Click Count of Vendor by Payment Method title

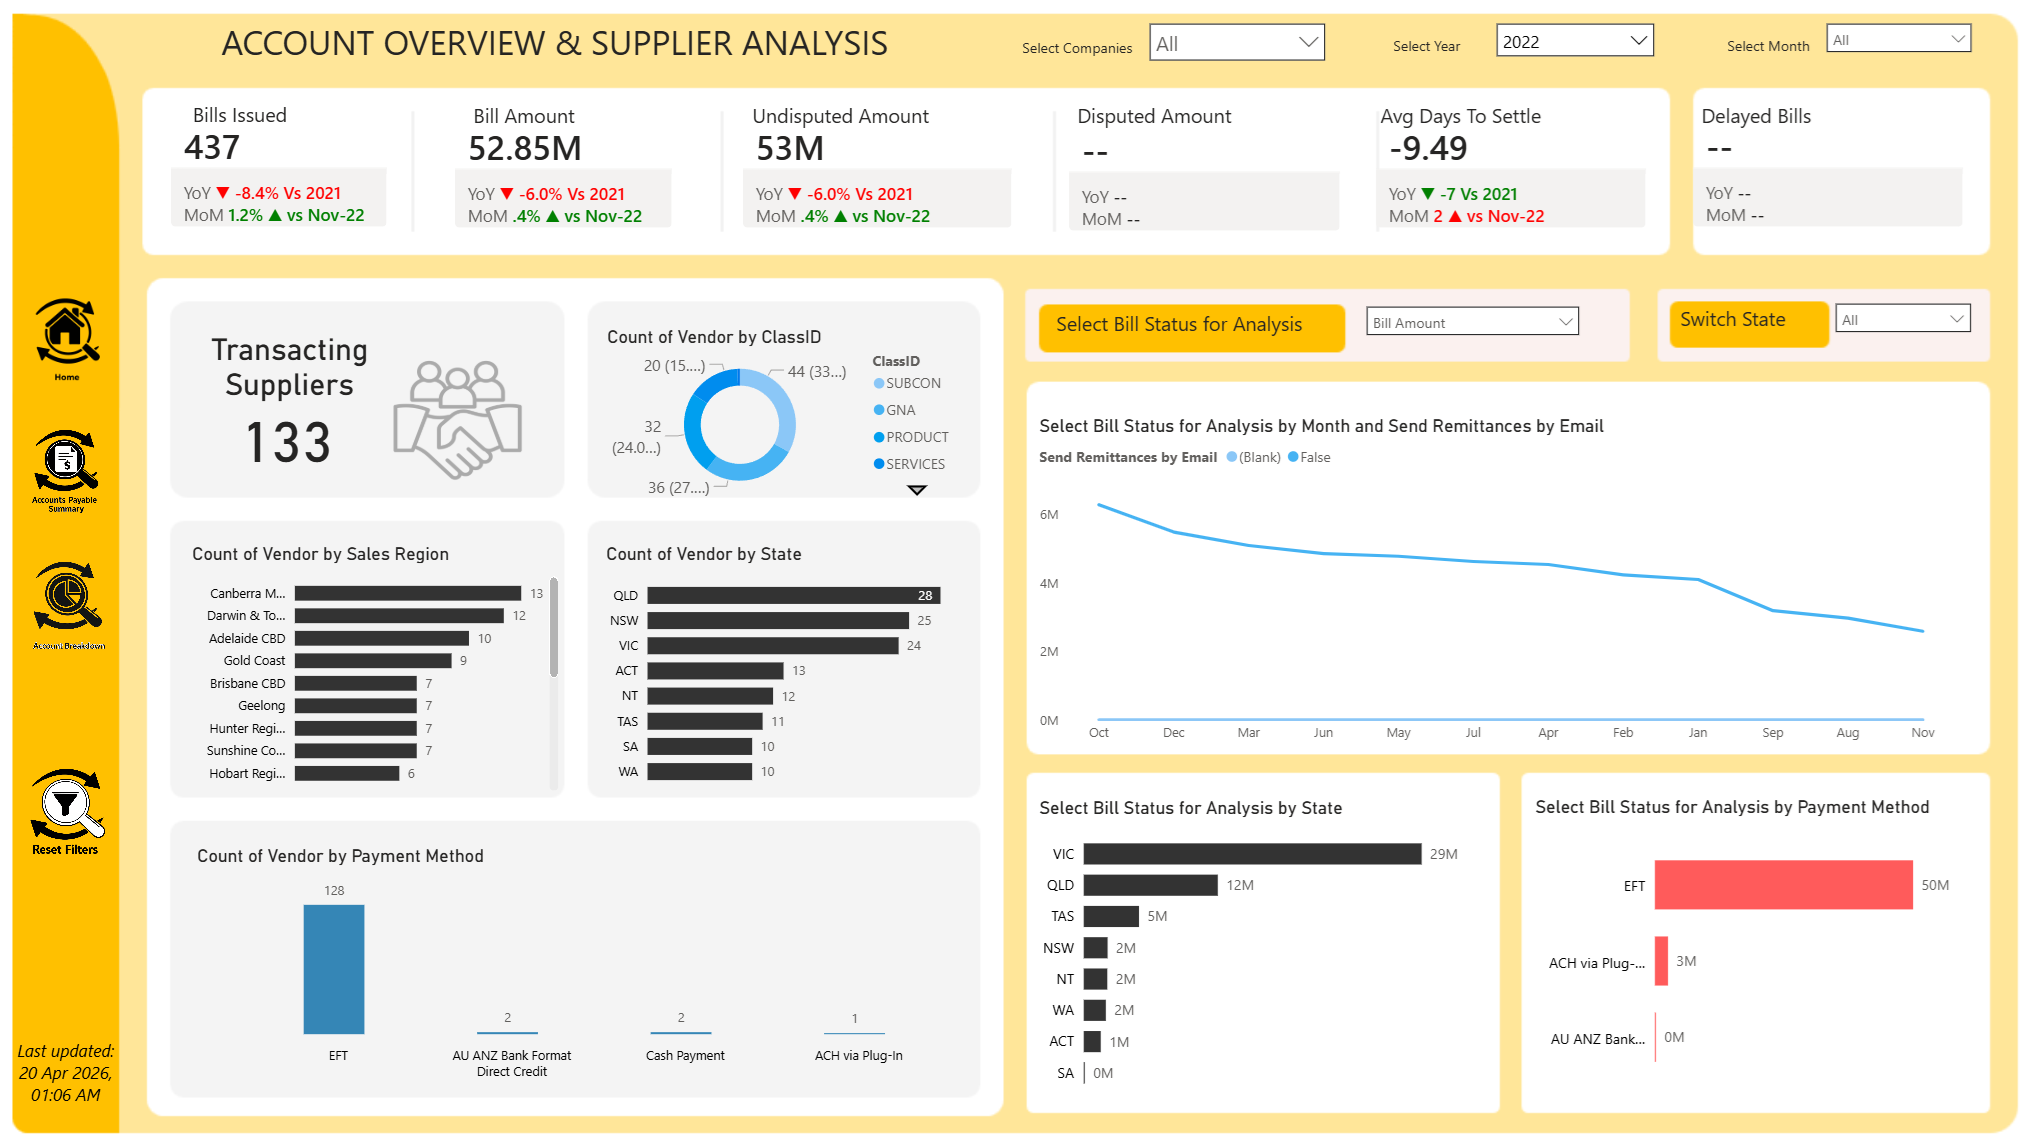[340, 856]
